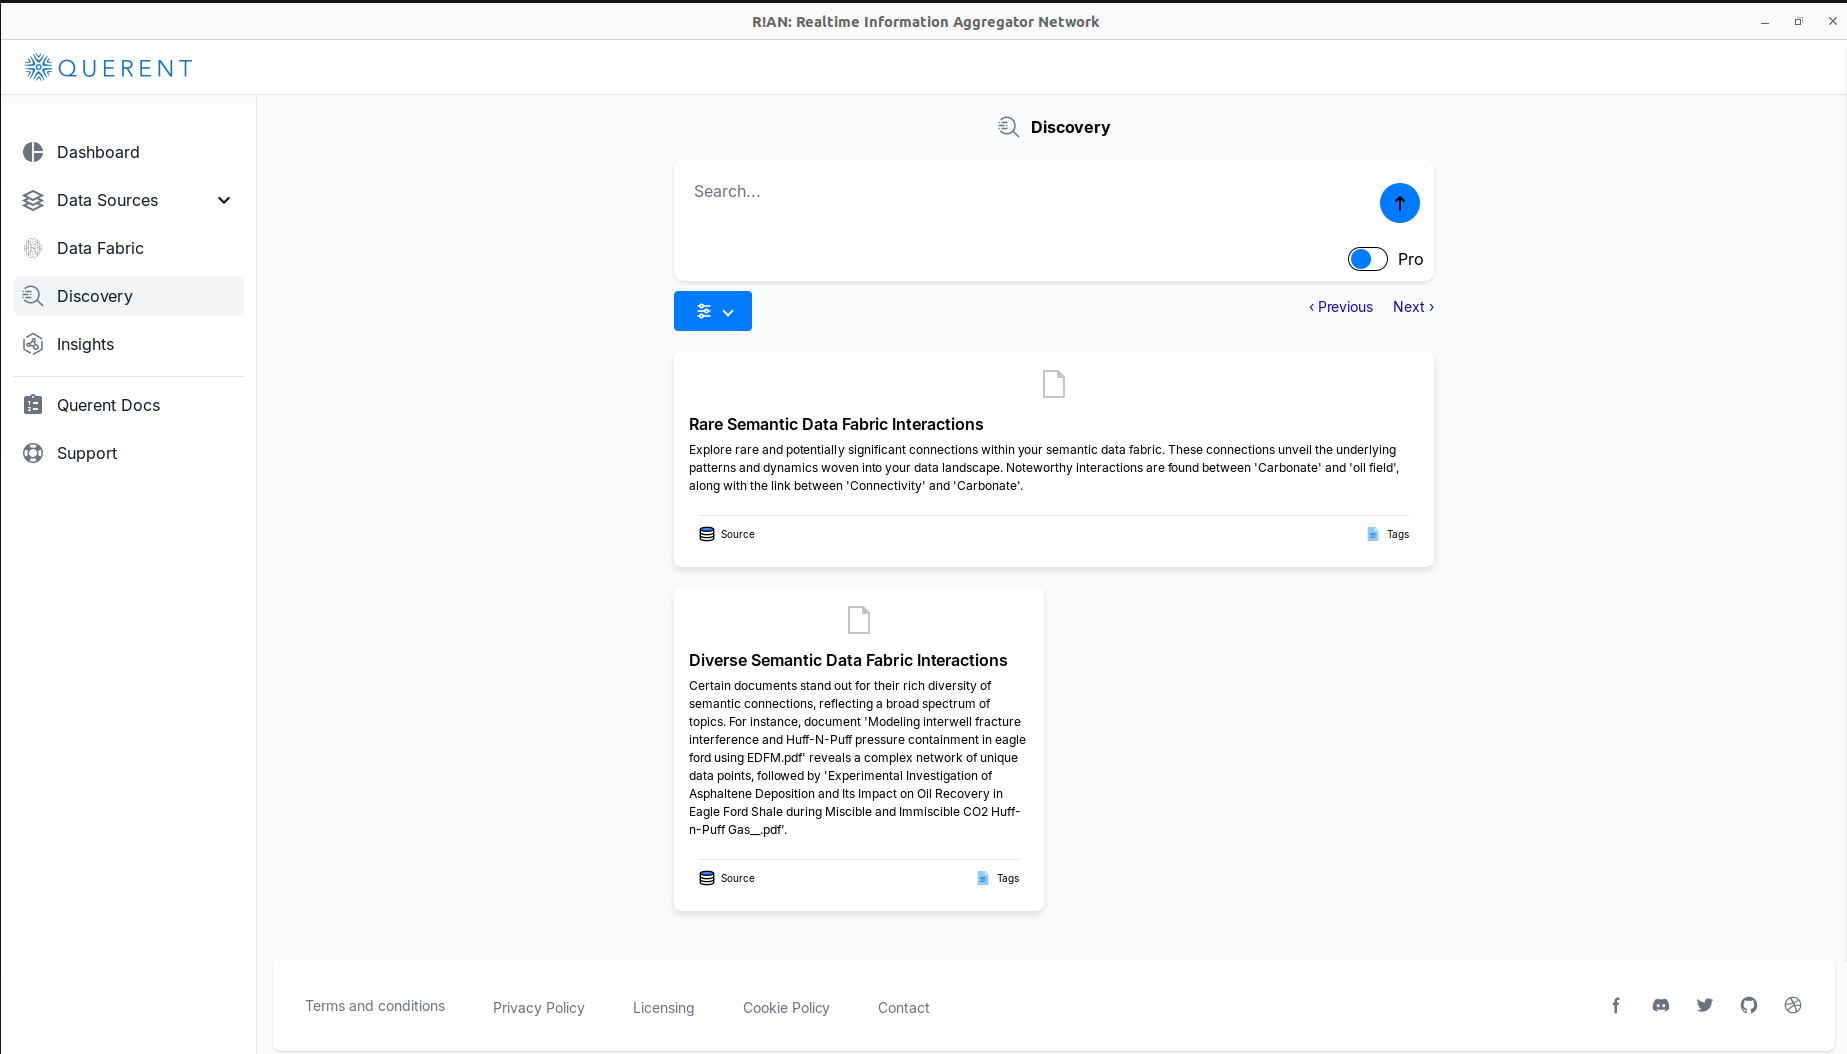The width and height of the screenshot is (1847, 1054).
Task: Open the blue filter options dropdown
Action: (713, 311)
